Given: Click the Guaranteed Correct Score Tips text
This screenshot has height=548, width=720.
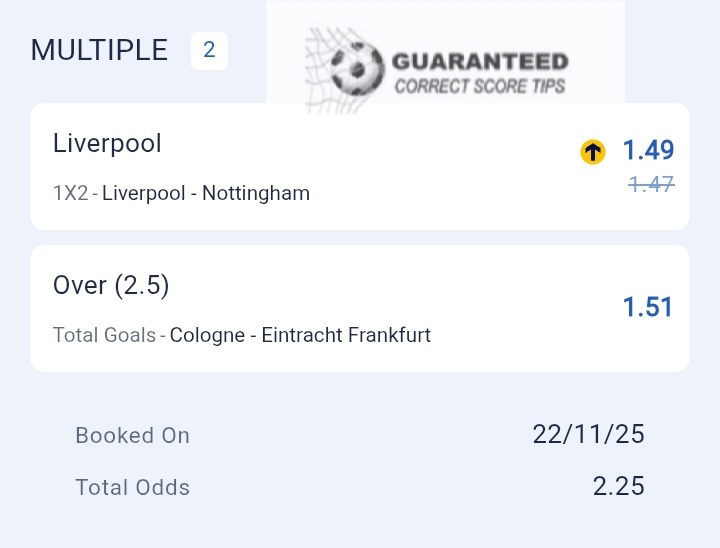Looking at the screenshot, I should pos(480,74).
